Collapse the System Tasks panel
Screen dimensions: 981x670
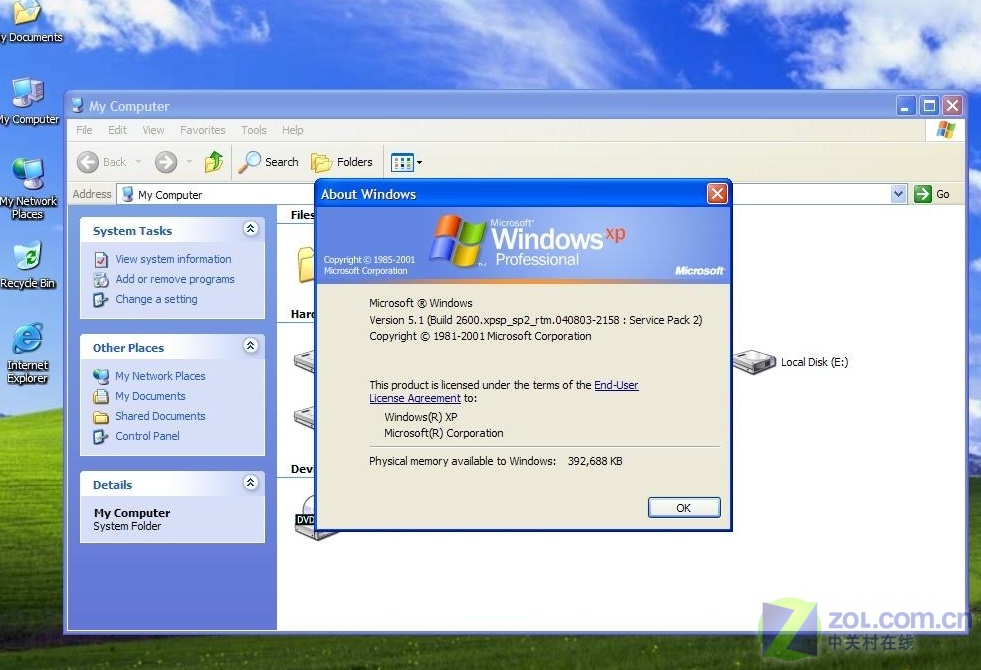coord(249,228)
